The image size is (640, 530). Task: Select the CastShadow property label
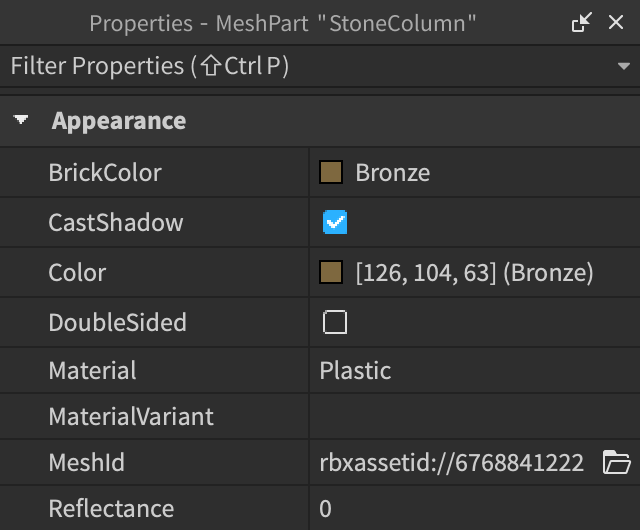tap(116, 223)
